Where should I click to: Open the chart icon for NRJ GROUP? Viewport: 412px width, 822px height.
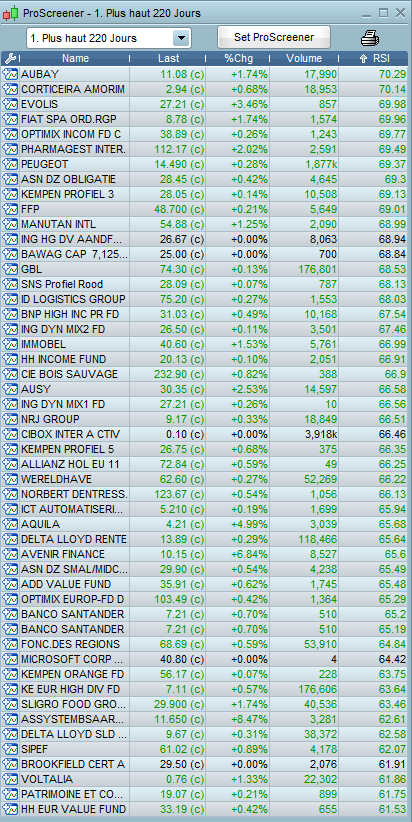10,419
